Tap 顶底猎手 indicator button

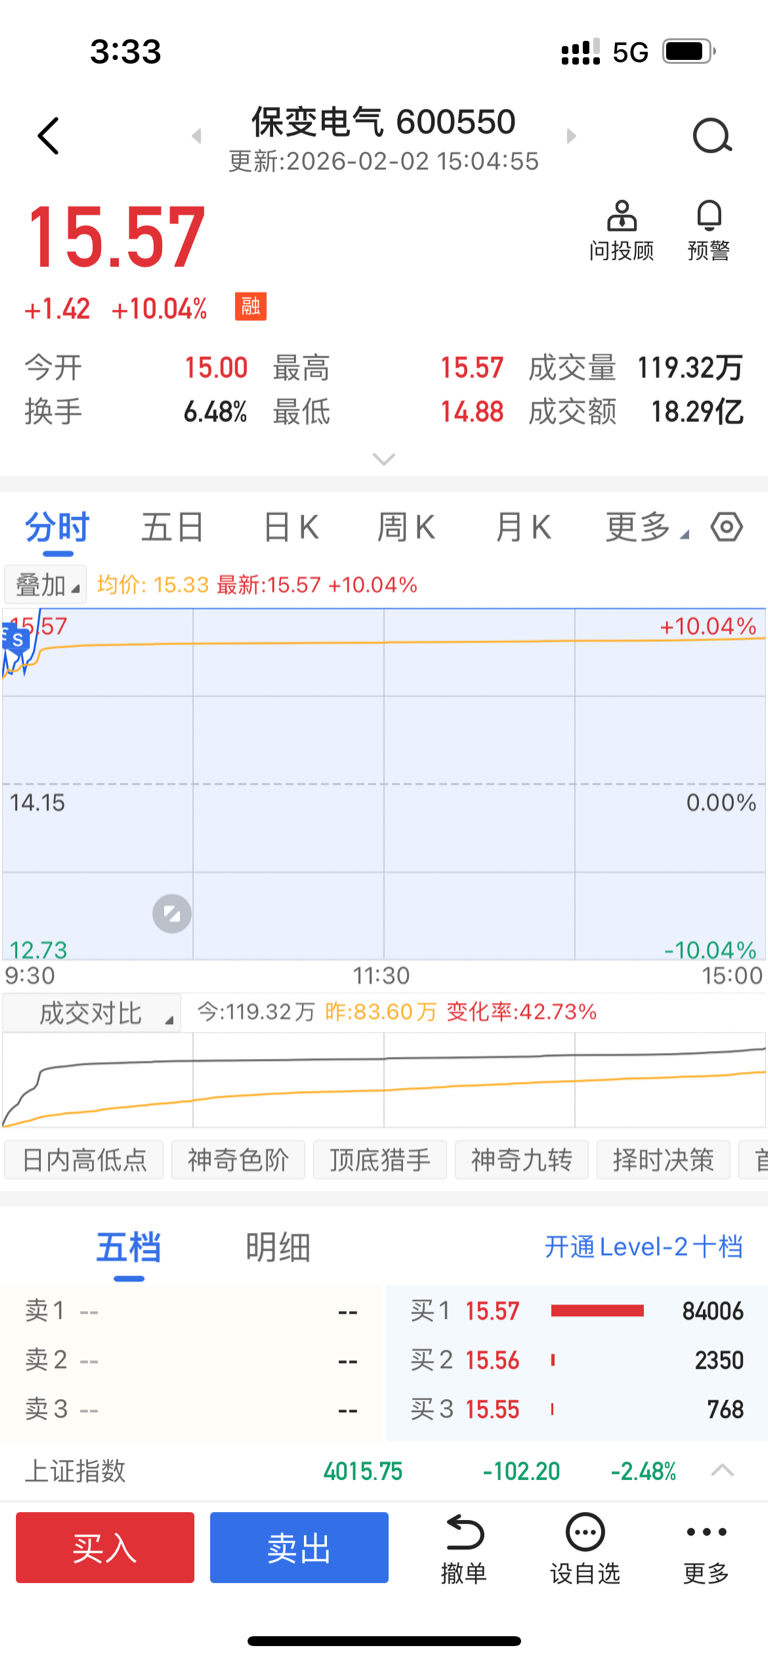pyautogui.click(x=380, y=1160)
